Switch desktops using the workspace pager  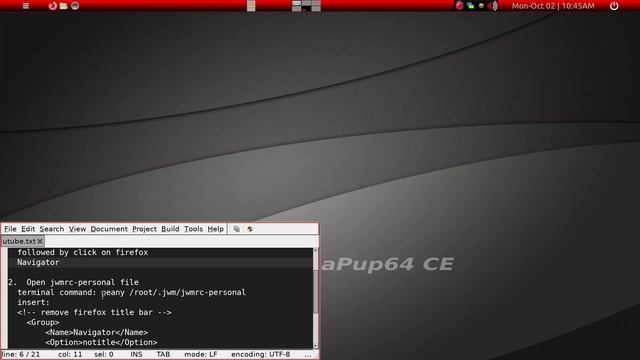pyautogui.click(x=307, y=6)
